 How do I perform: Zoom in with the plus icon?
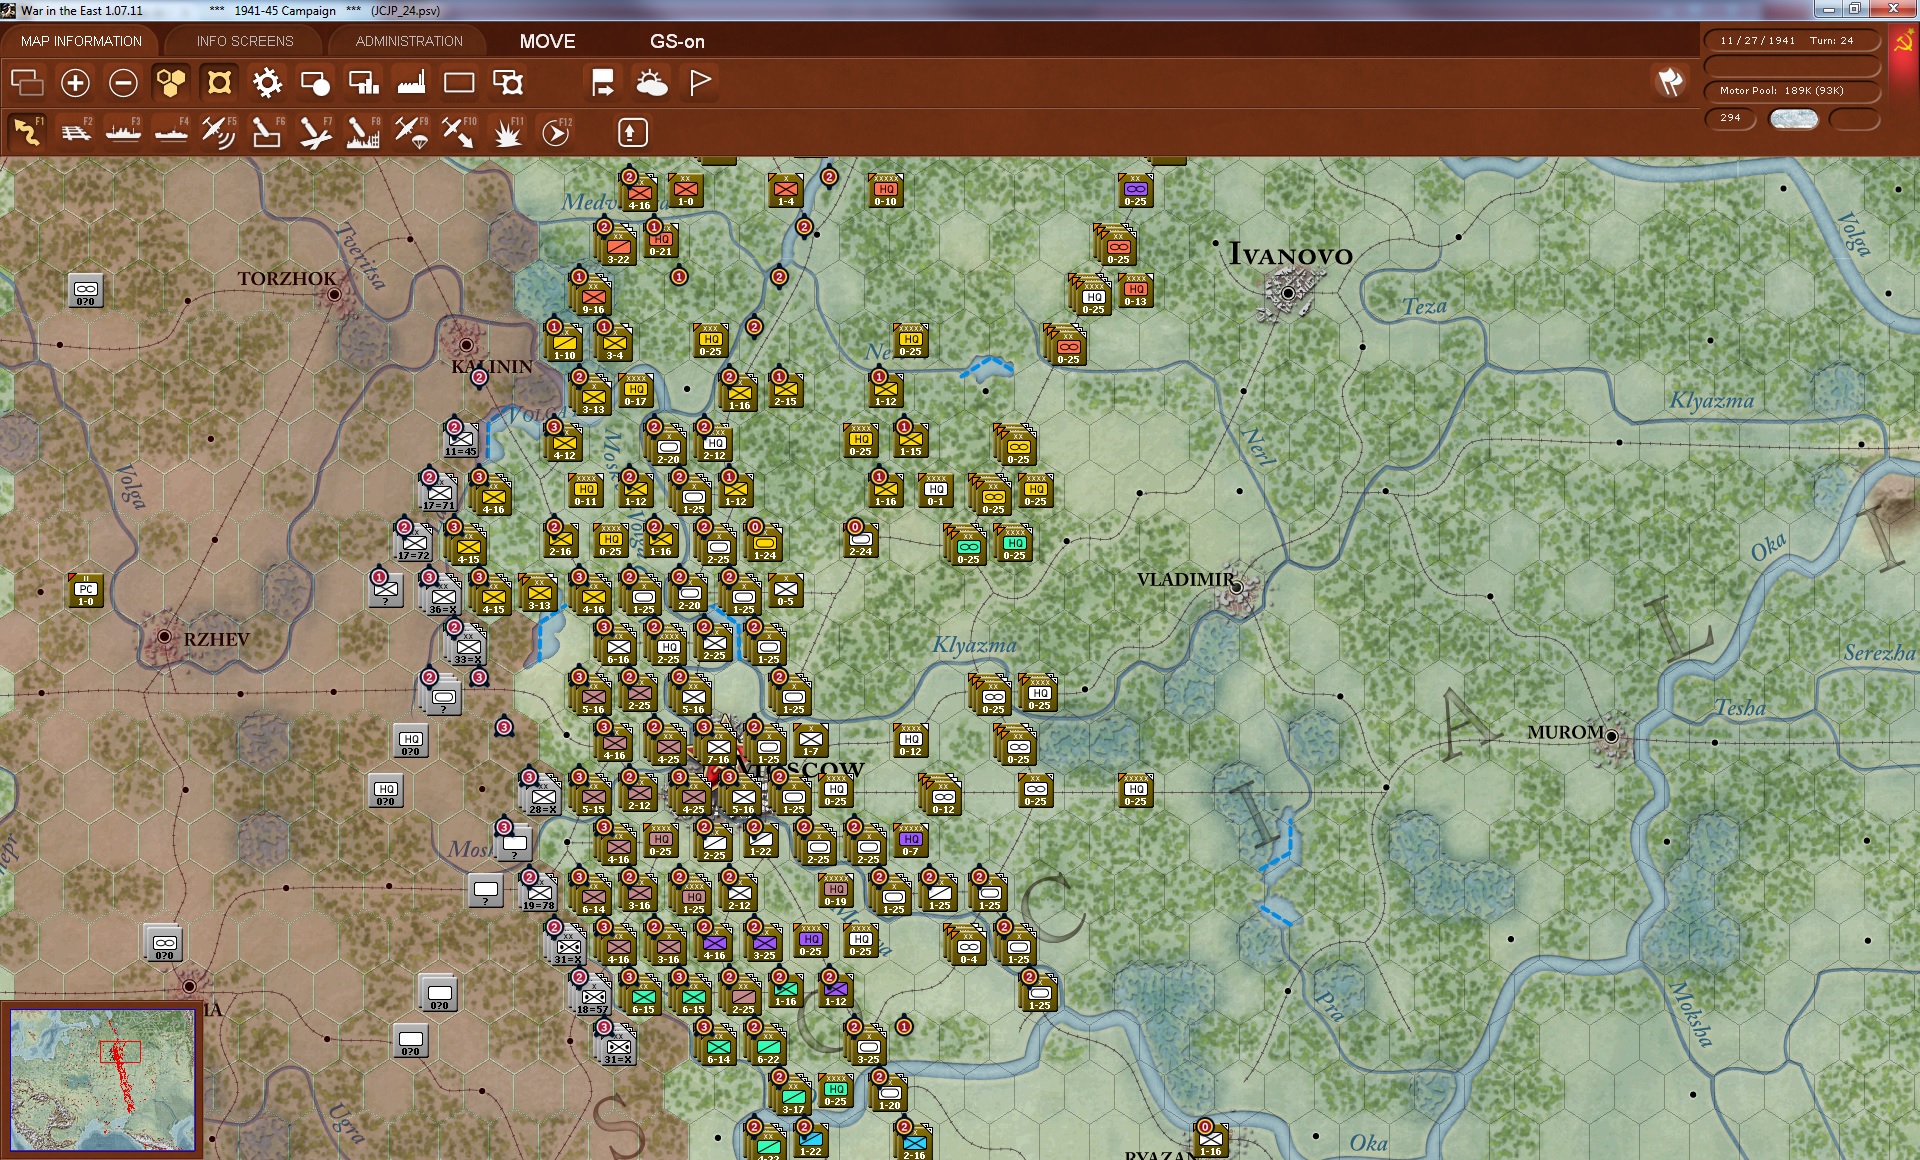(x=75, y=82)
